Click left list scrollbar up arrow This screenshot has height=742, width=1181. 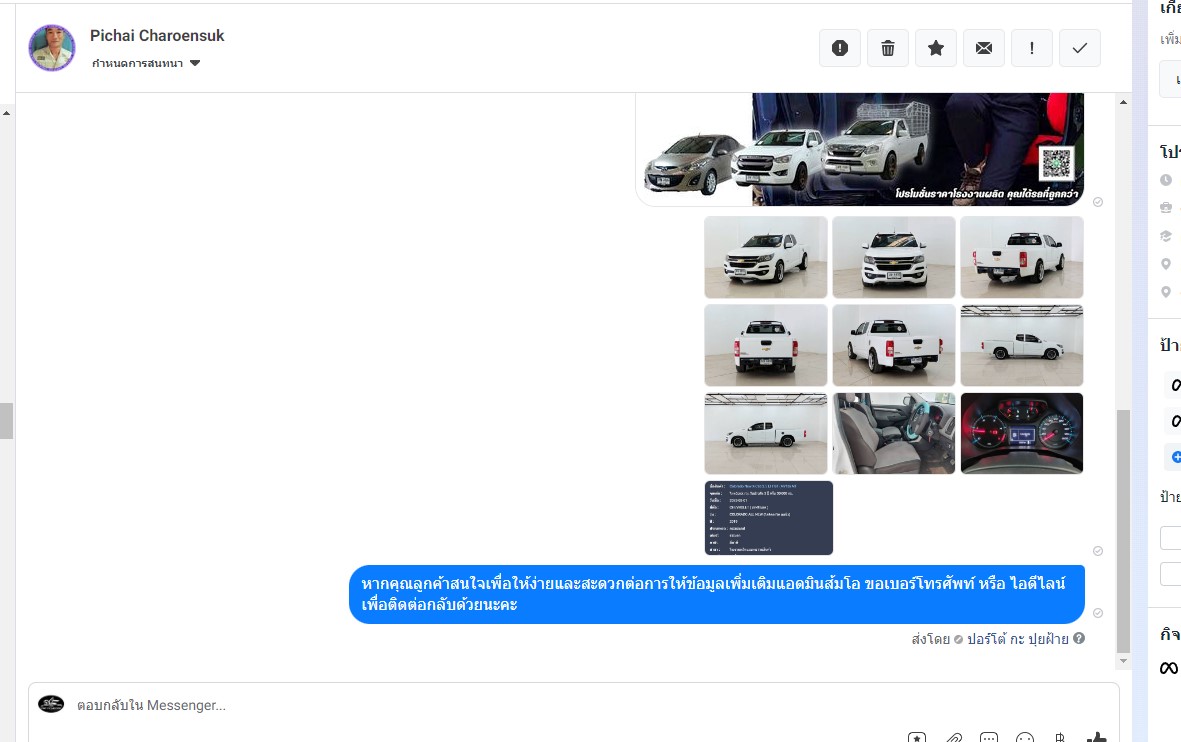pos(7,113)
